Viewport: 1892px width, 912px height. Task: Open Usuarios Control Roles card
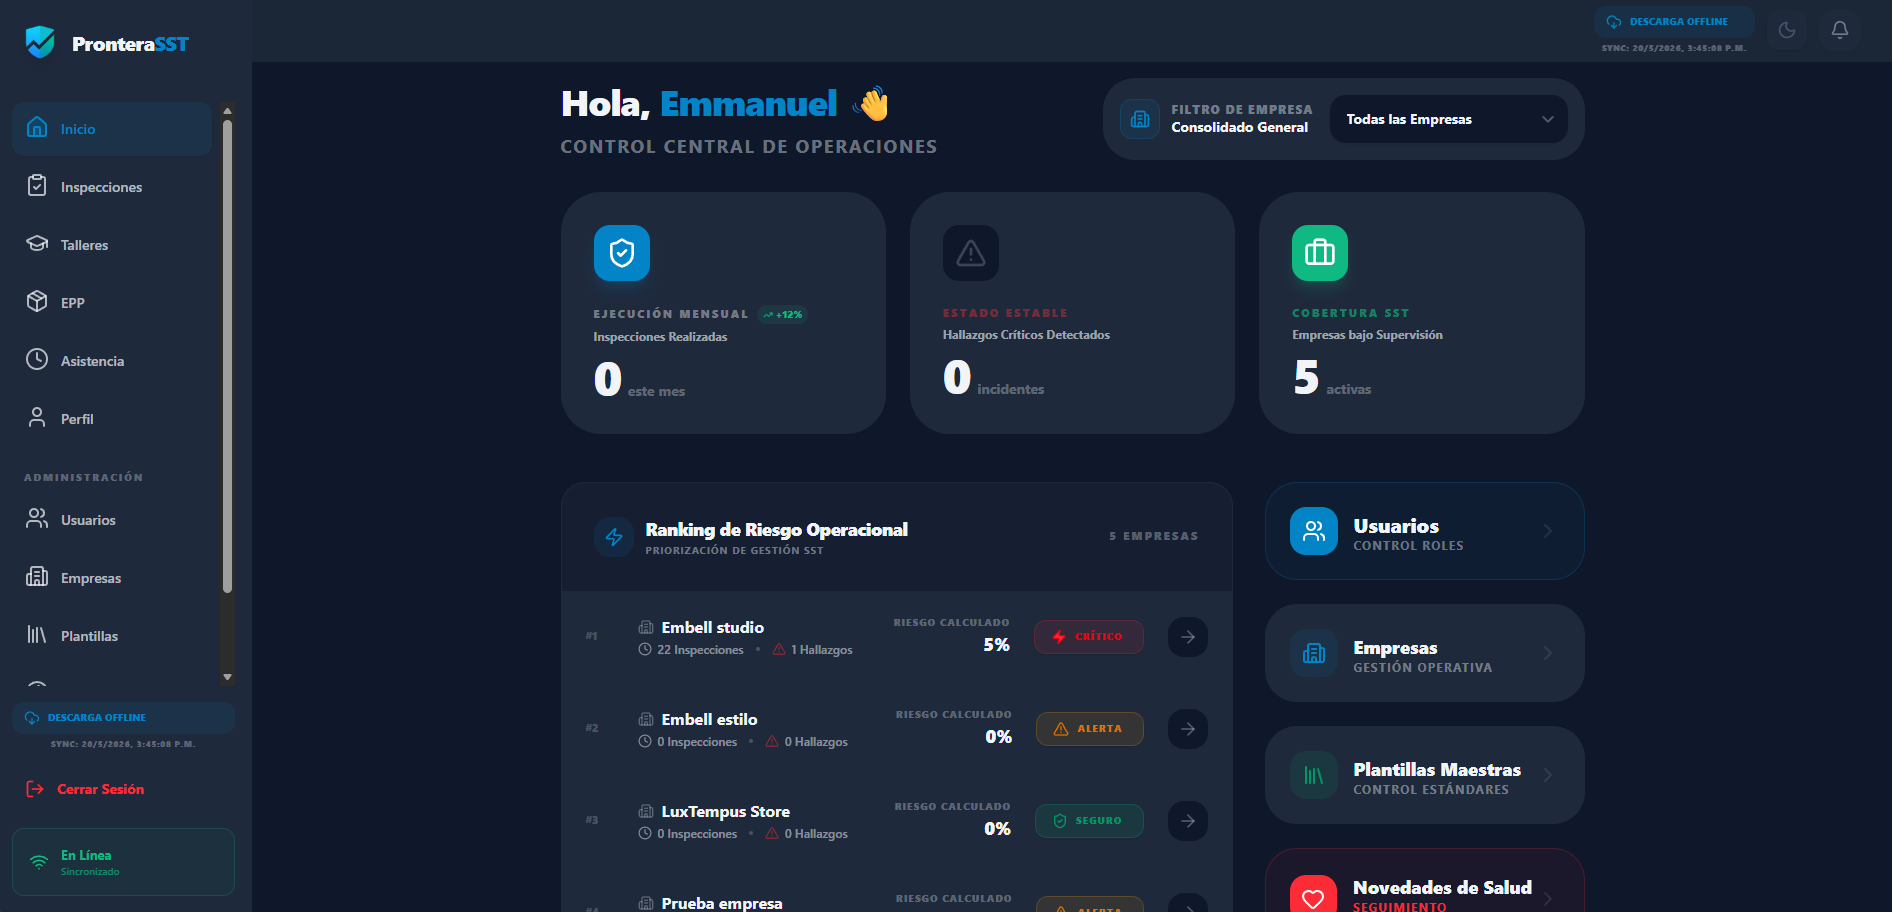point(1424,531)
